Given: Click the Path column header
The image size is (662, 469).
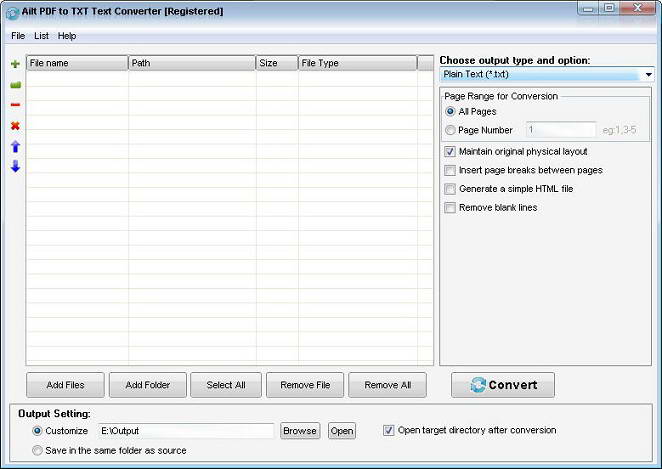Looking at the screenshot, I should 192,63.
